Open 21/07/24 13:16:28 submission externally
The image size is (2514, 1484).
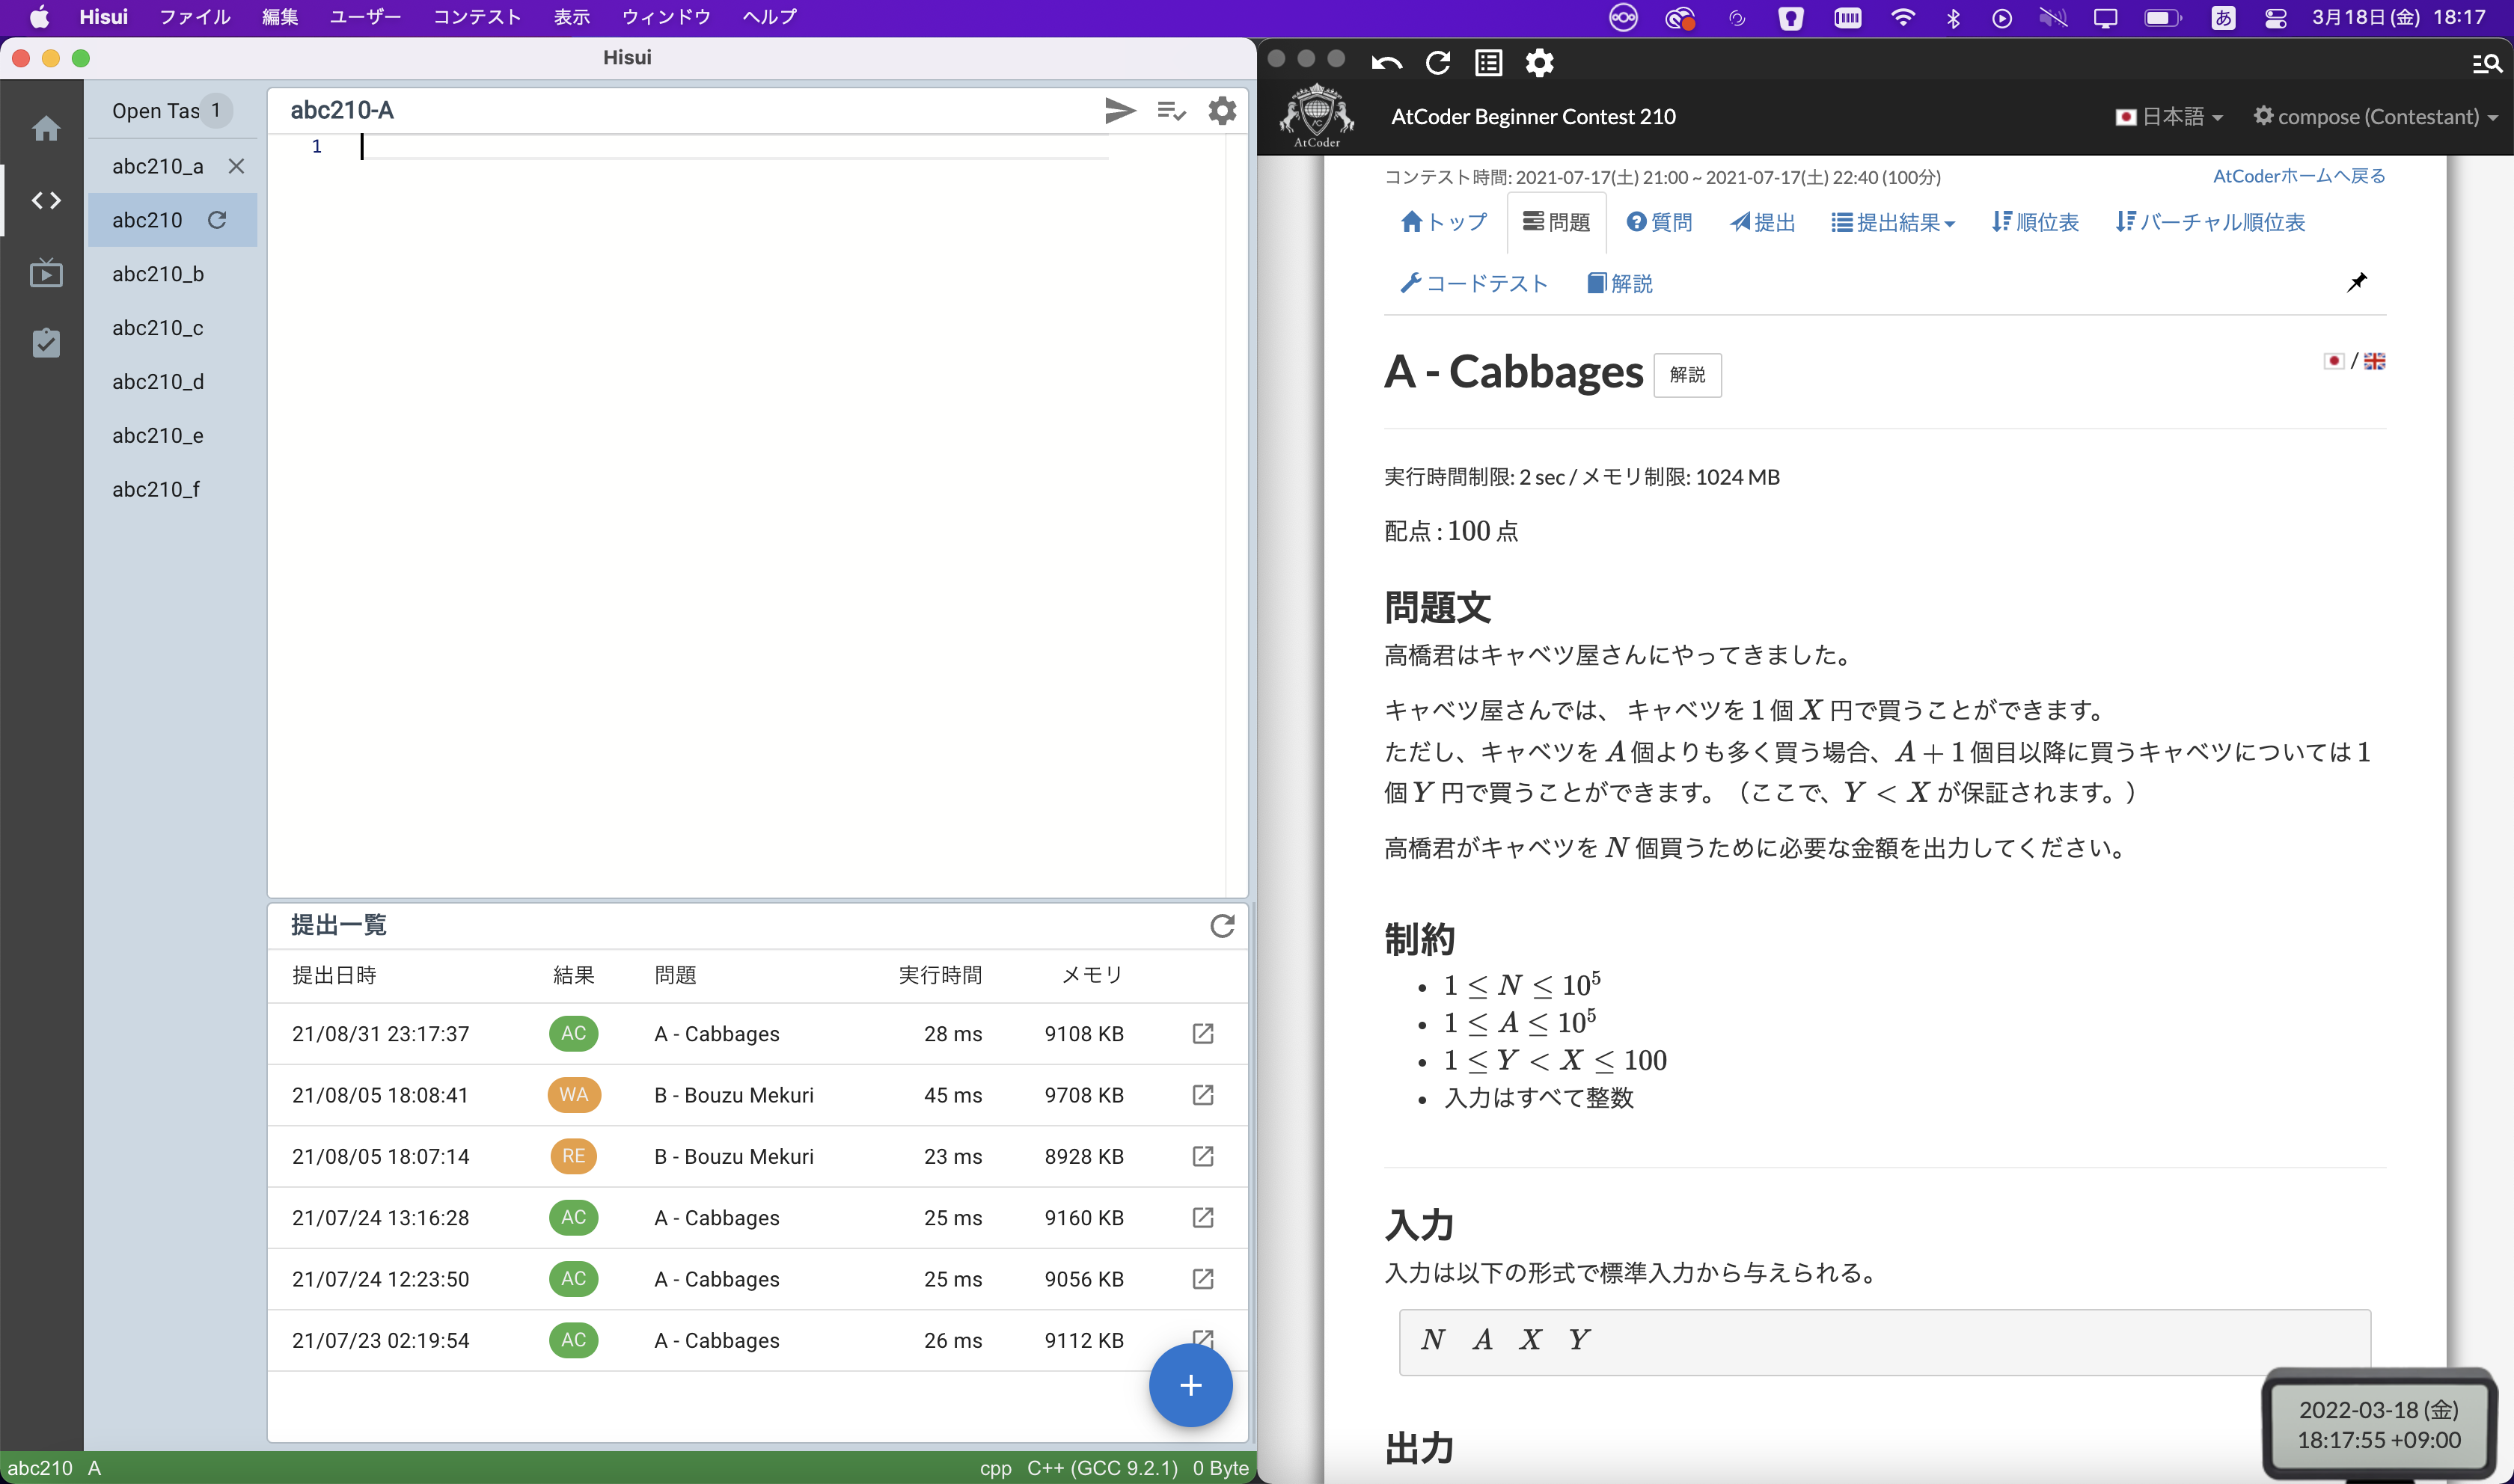[1203, 1217]
